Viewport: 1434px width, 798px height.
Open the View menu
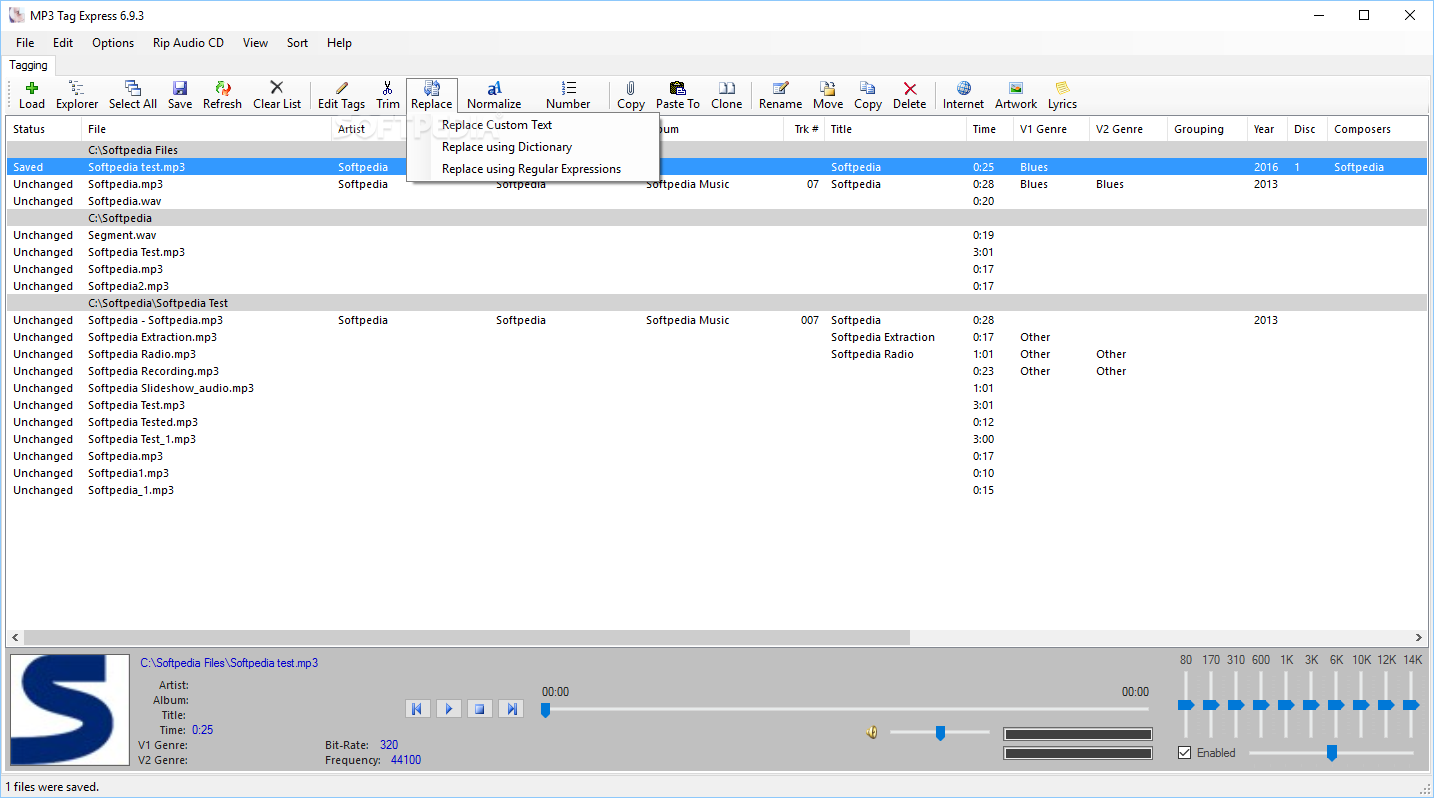pos(255,43)
